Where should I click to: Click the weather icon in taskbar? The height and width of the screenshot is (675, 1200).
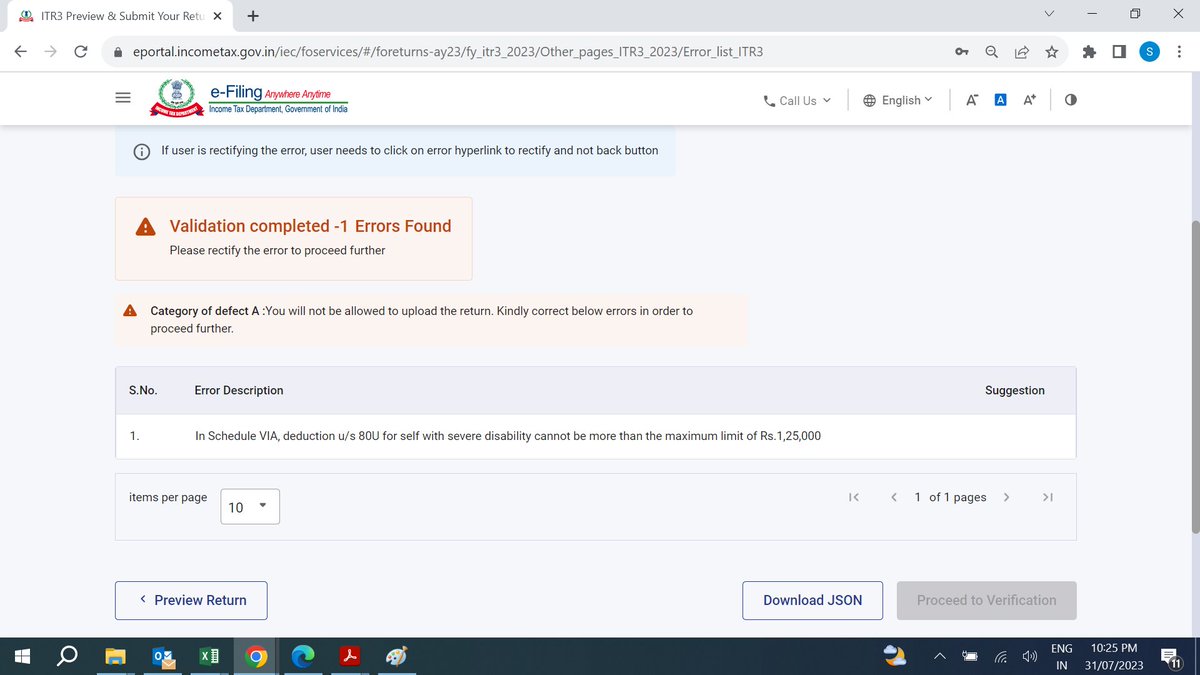coord(895,656)
